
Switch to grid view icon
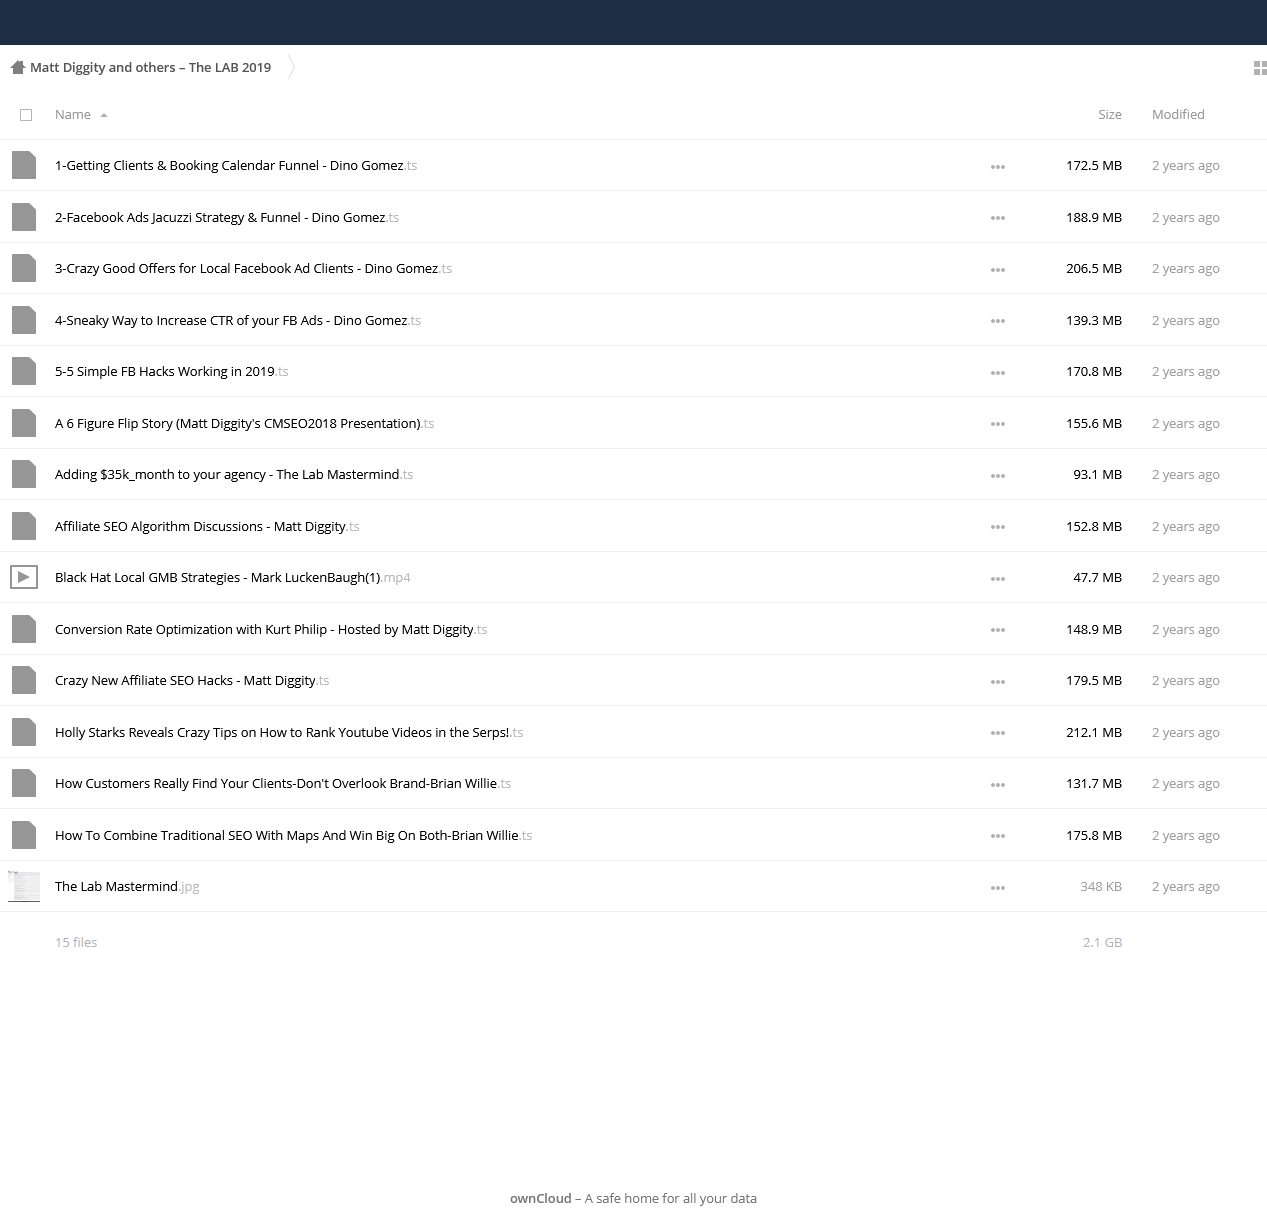click(1260, 68)
